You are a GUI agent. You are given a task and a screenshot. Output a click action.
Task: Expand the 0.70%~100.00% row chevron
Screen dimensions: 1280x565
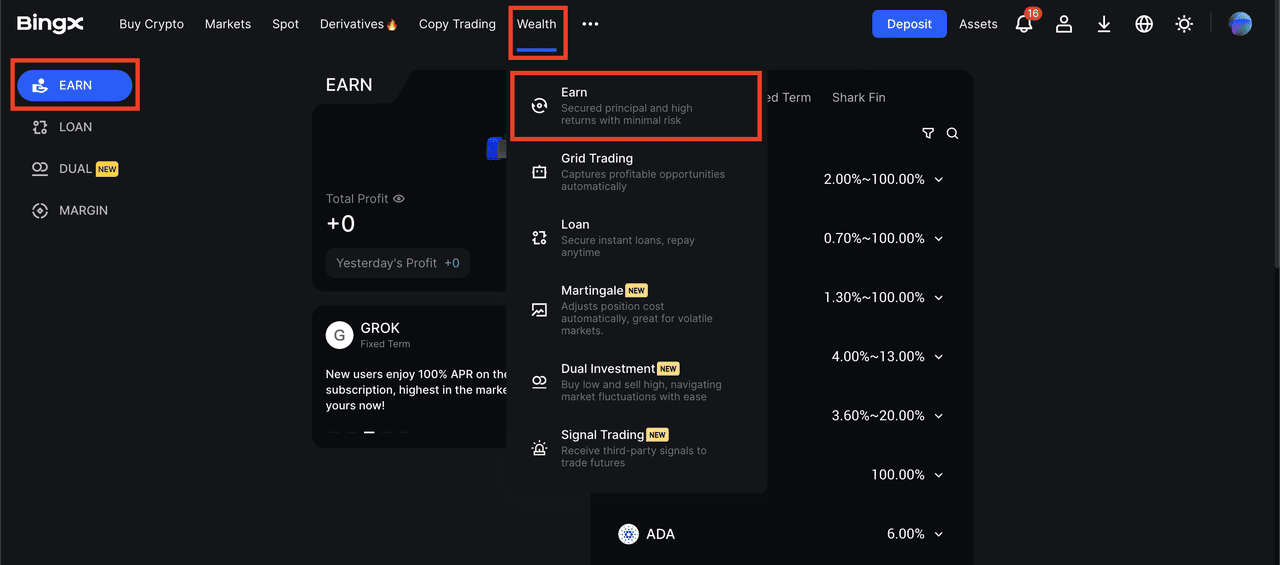[939, 238]
